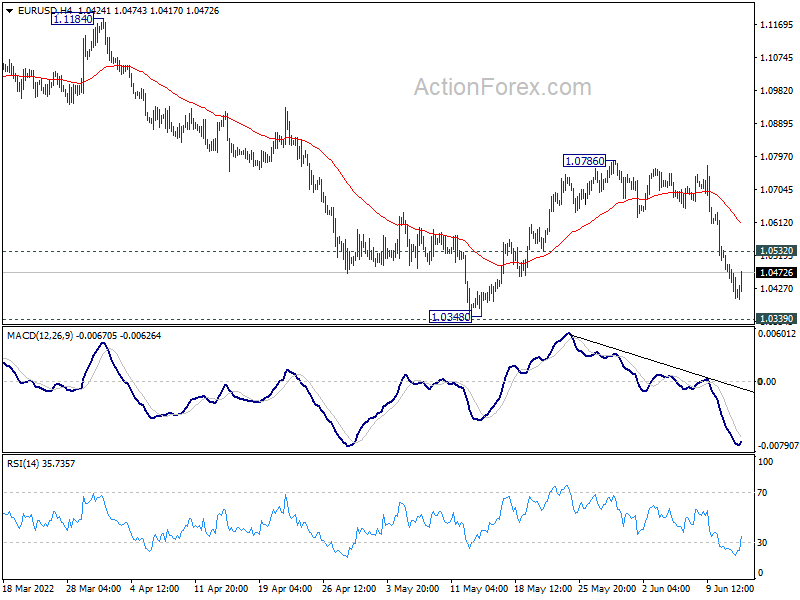
Task: Click the 1.03480 low price label
Action: click(451, 317)
